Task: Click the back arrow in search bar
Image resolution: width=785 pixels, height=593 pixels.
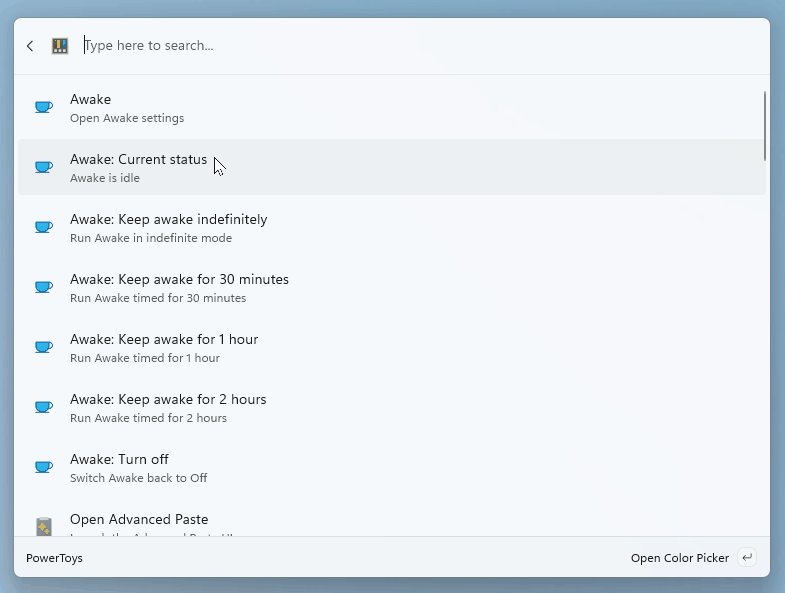Action: click(30, 46)
